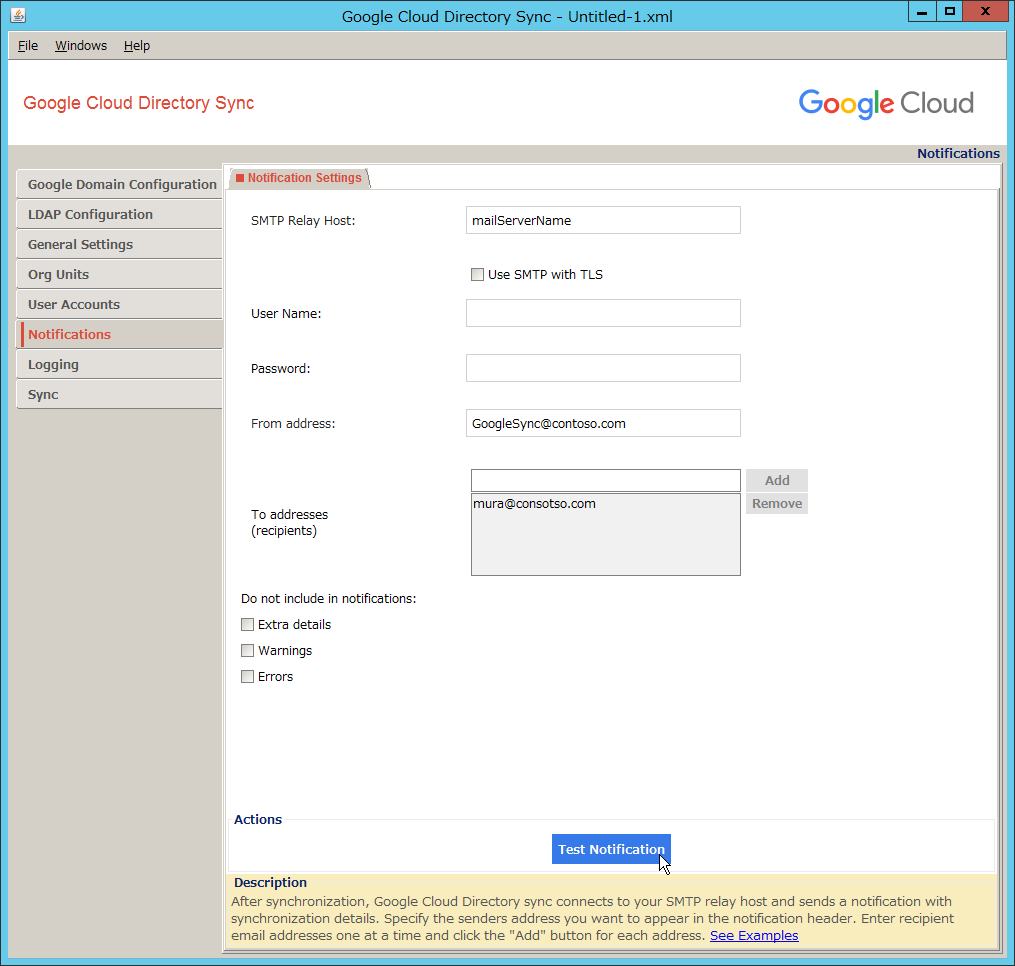This screenshot has height=966, width=1015.
Task: Focus the Password field
Action: click(x=603, y=368)
